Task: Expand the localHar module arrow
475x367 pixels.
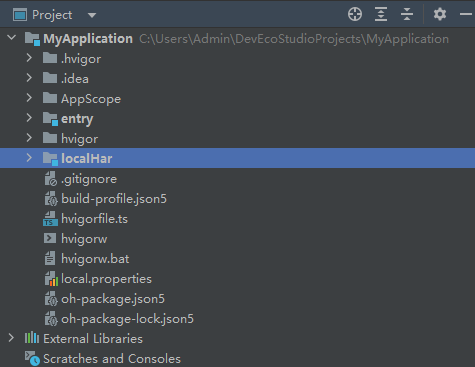Action: click(29, 158)
